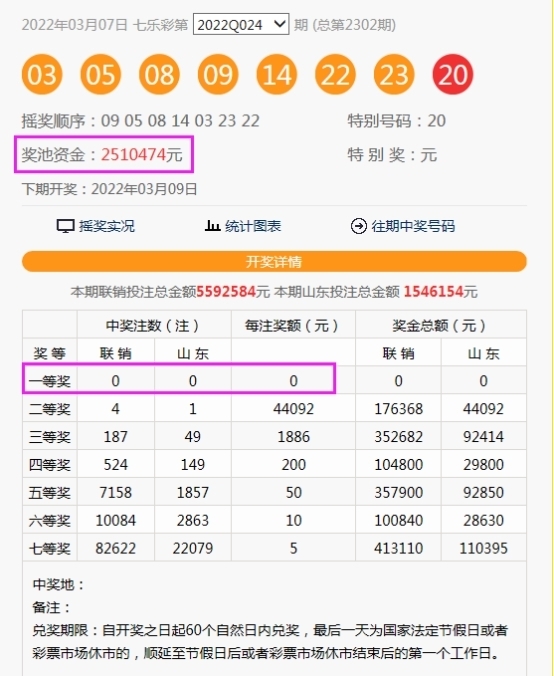
Task: Click fifth prize joint count 7158
Action: [116, 492]
